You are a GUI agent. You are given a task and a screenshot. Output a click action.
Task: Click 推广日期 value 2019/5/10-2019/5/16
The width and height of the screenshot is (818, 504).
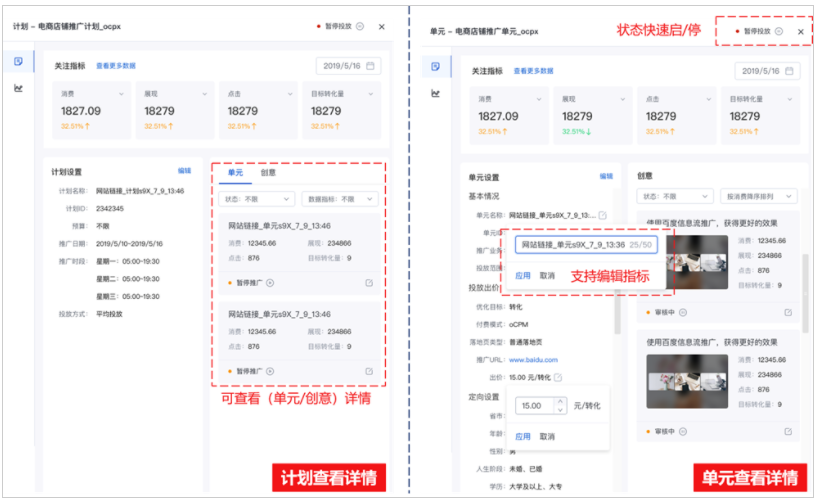pos(129,244)
